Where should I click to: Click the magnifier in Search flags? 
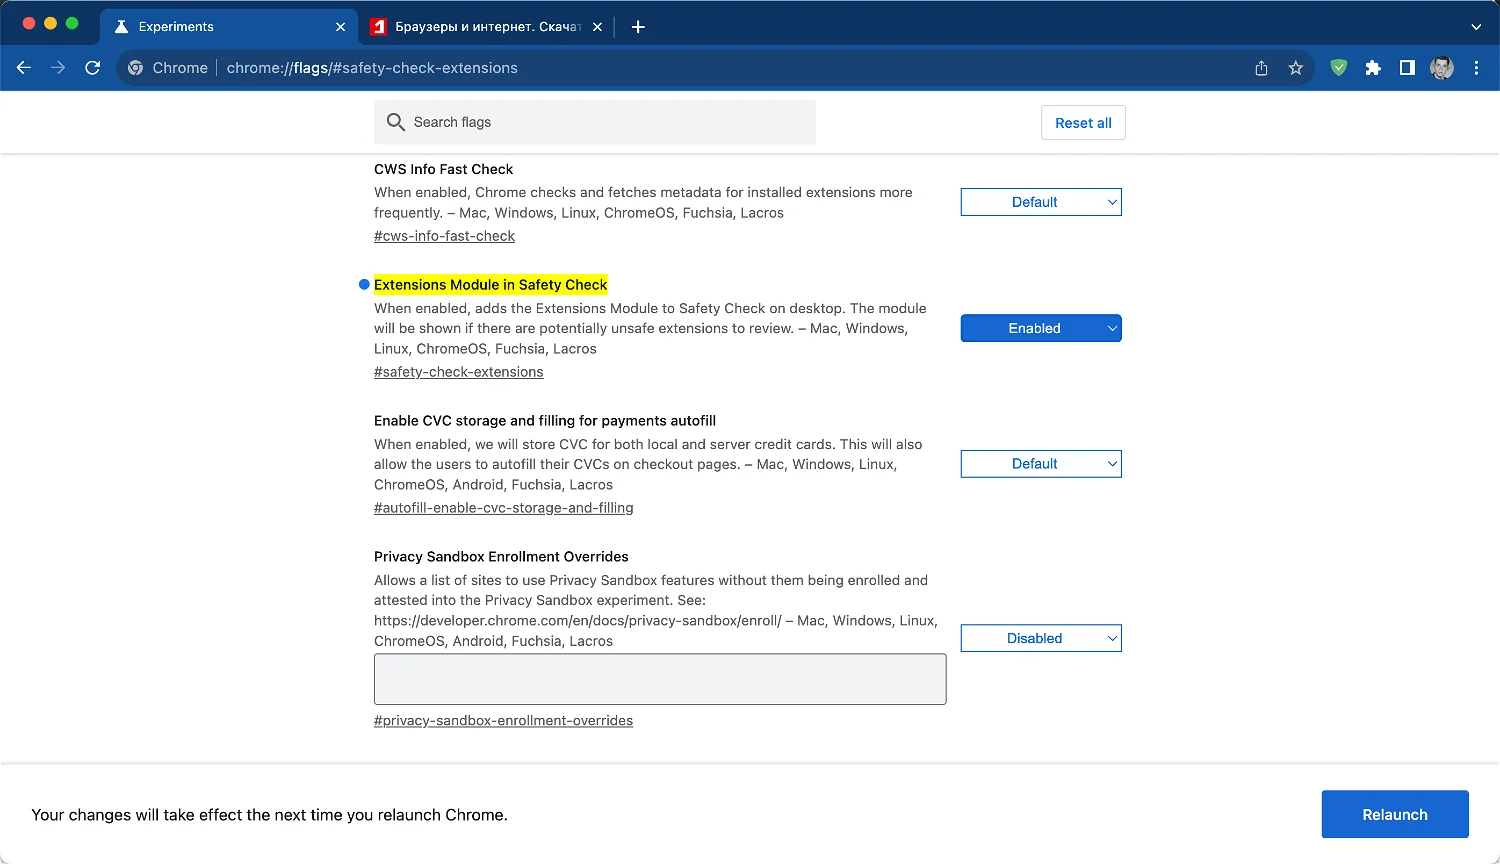click(396, 122)
